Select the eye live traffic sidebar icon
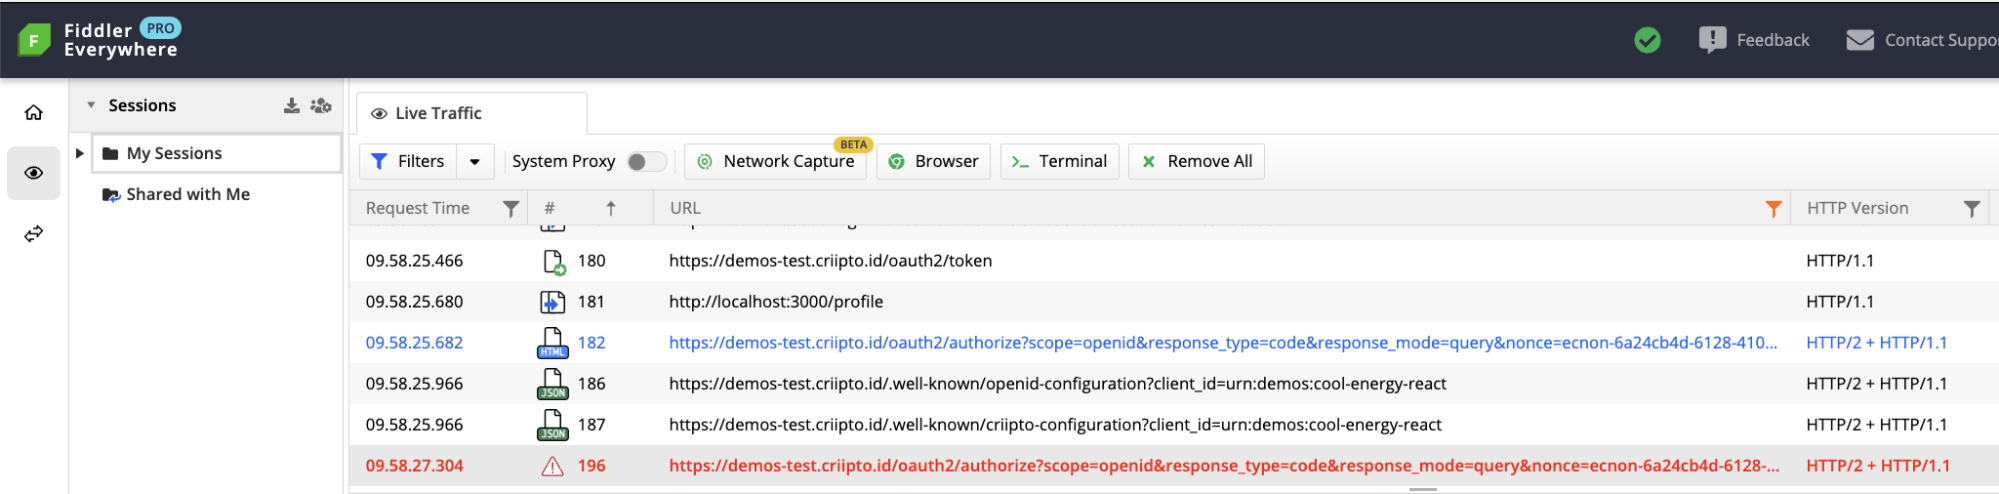Image resolution: width=1999 pixels, height=494 pixels. (x=34, y=173)
